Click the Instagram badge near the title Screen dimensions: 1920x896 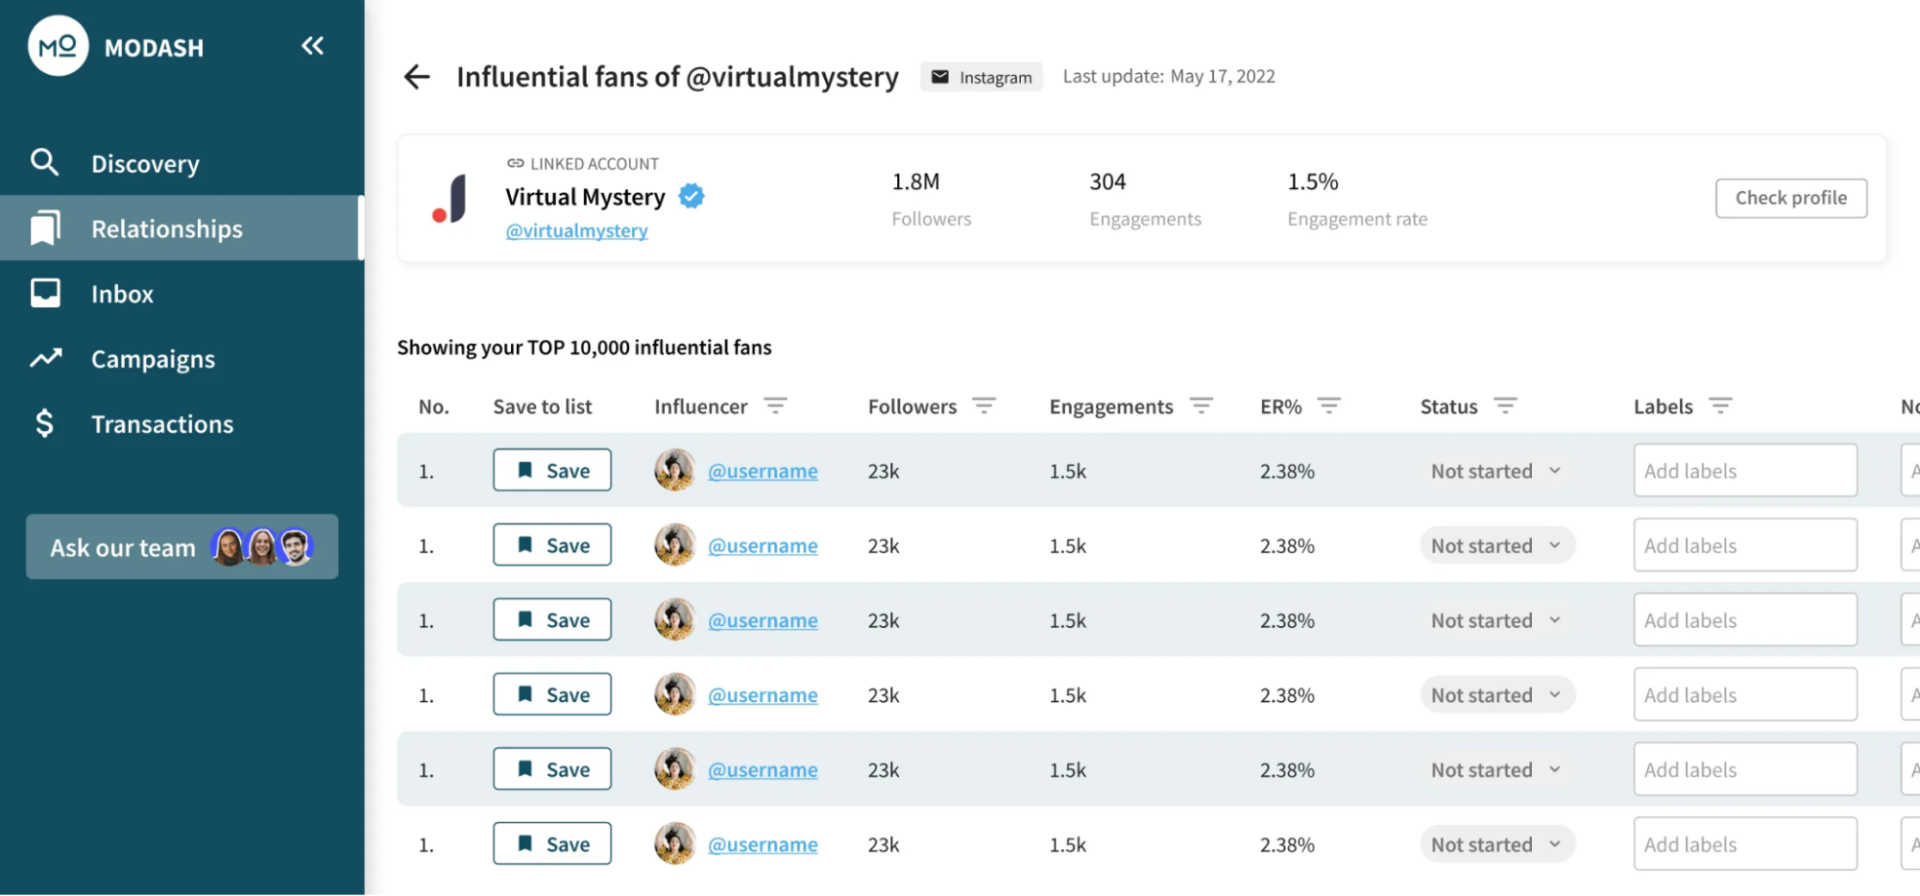[981, 76]
